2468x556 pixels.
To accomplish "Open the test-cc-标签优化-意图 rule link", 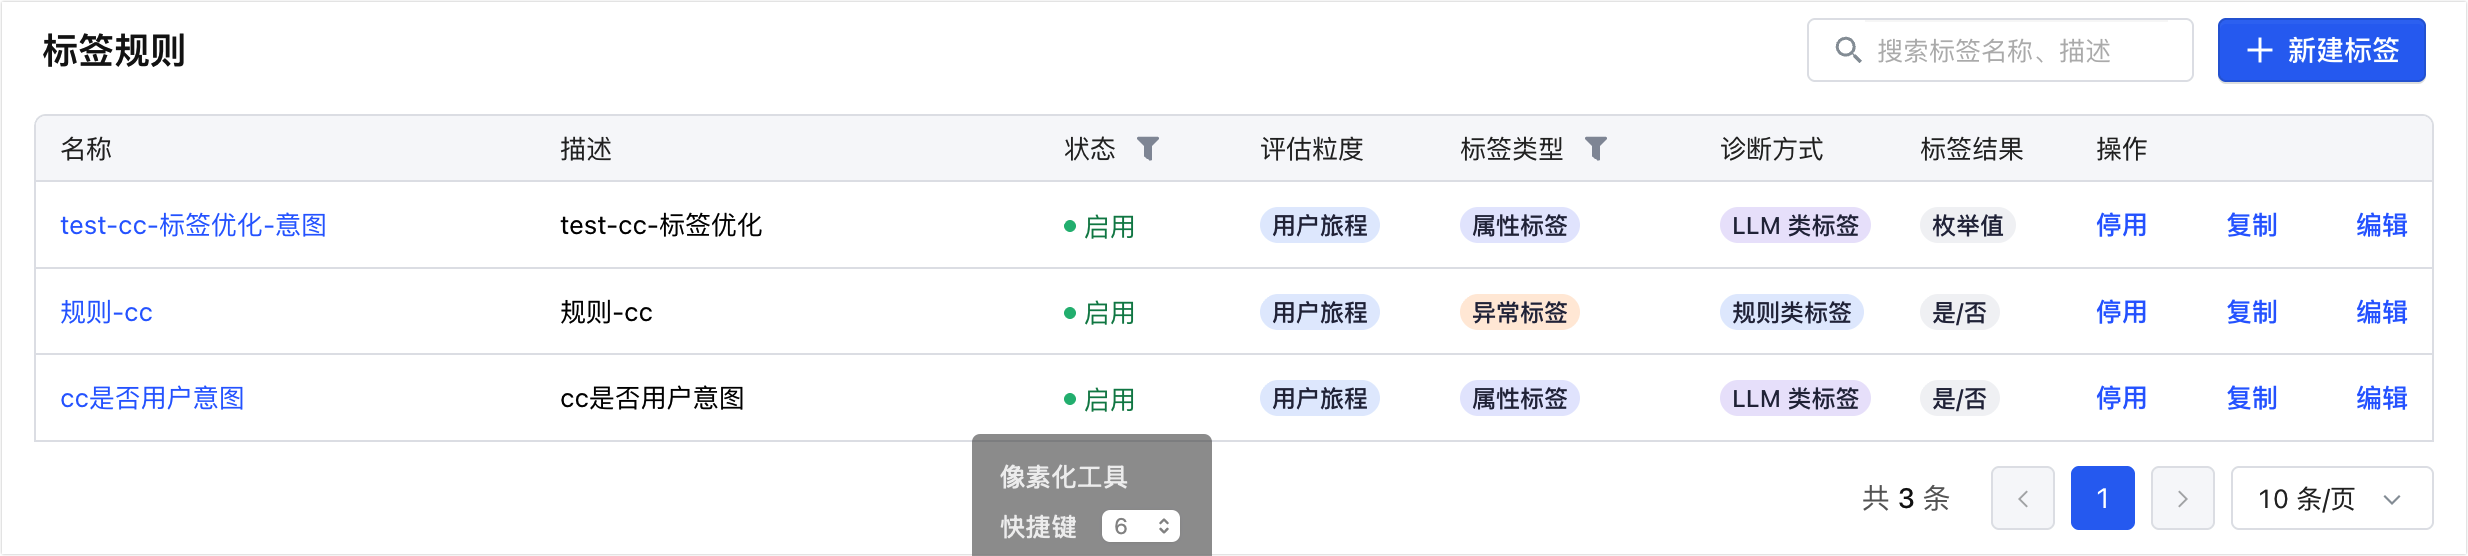I will 193,225.
